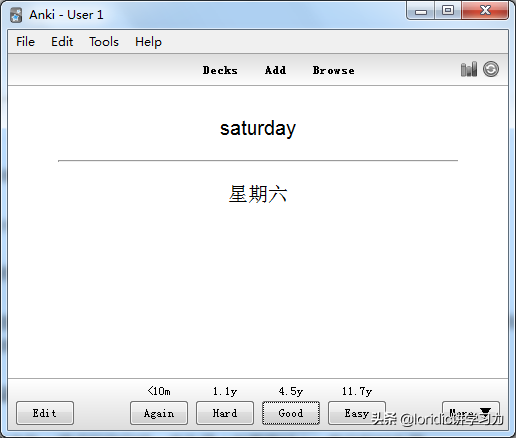Click the <10m interval label
Image resolution: width=516 pixels, height=438 pixels.
[159, 391]
